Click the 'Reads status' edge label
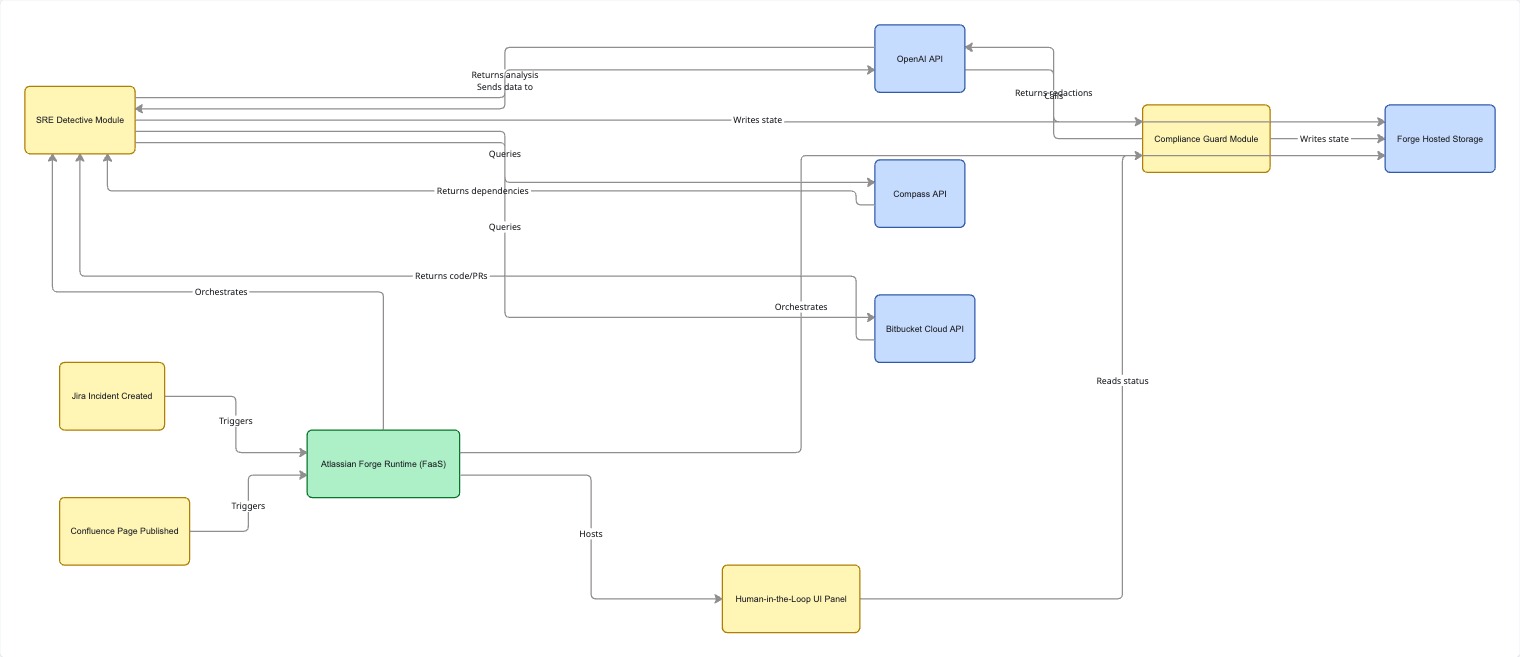1520x657 pixels. point(1122,380)
